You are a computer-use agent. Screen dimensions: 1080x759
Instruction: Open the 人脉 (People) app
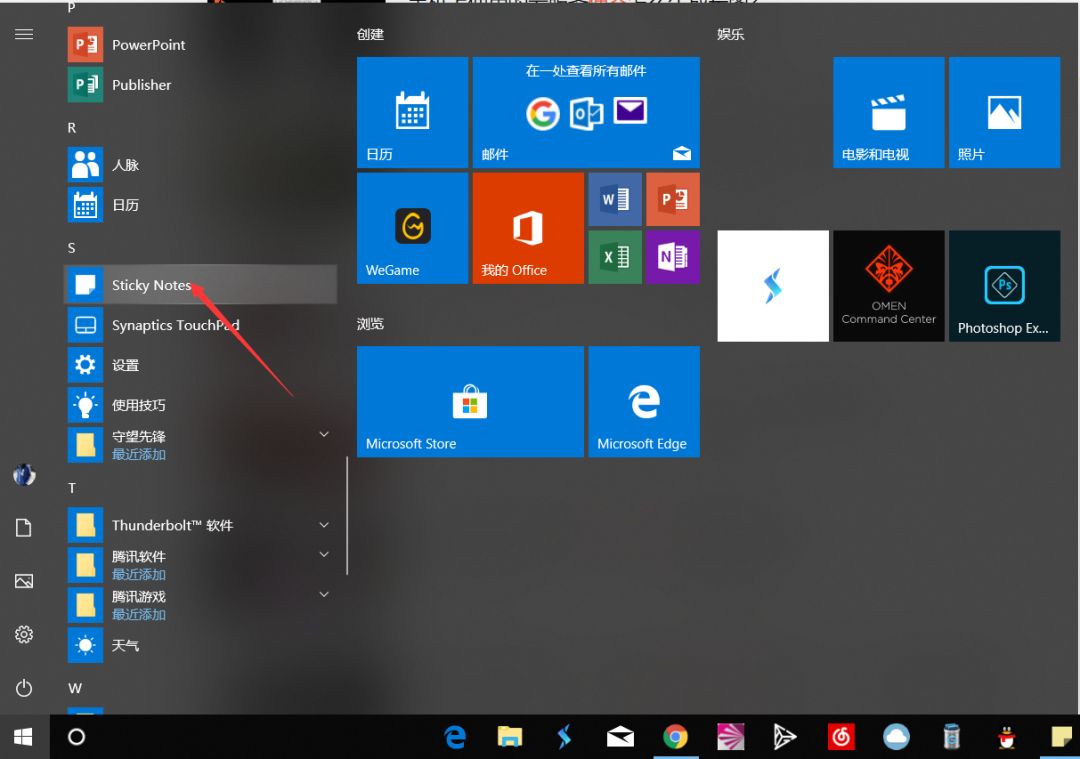tap(200, 165)
